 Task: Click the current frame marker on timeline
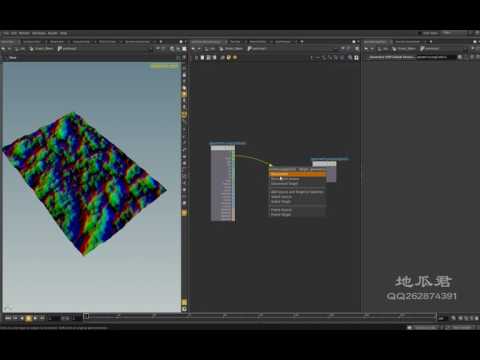point(86,316)
